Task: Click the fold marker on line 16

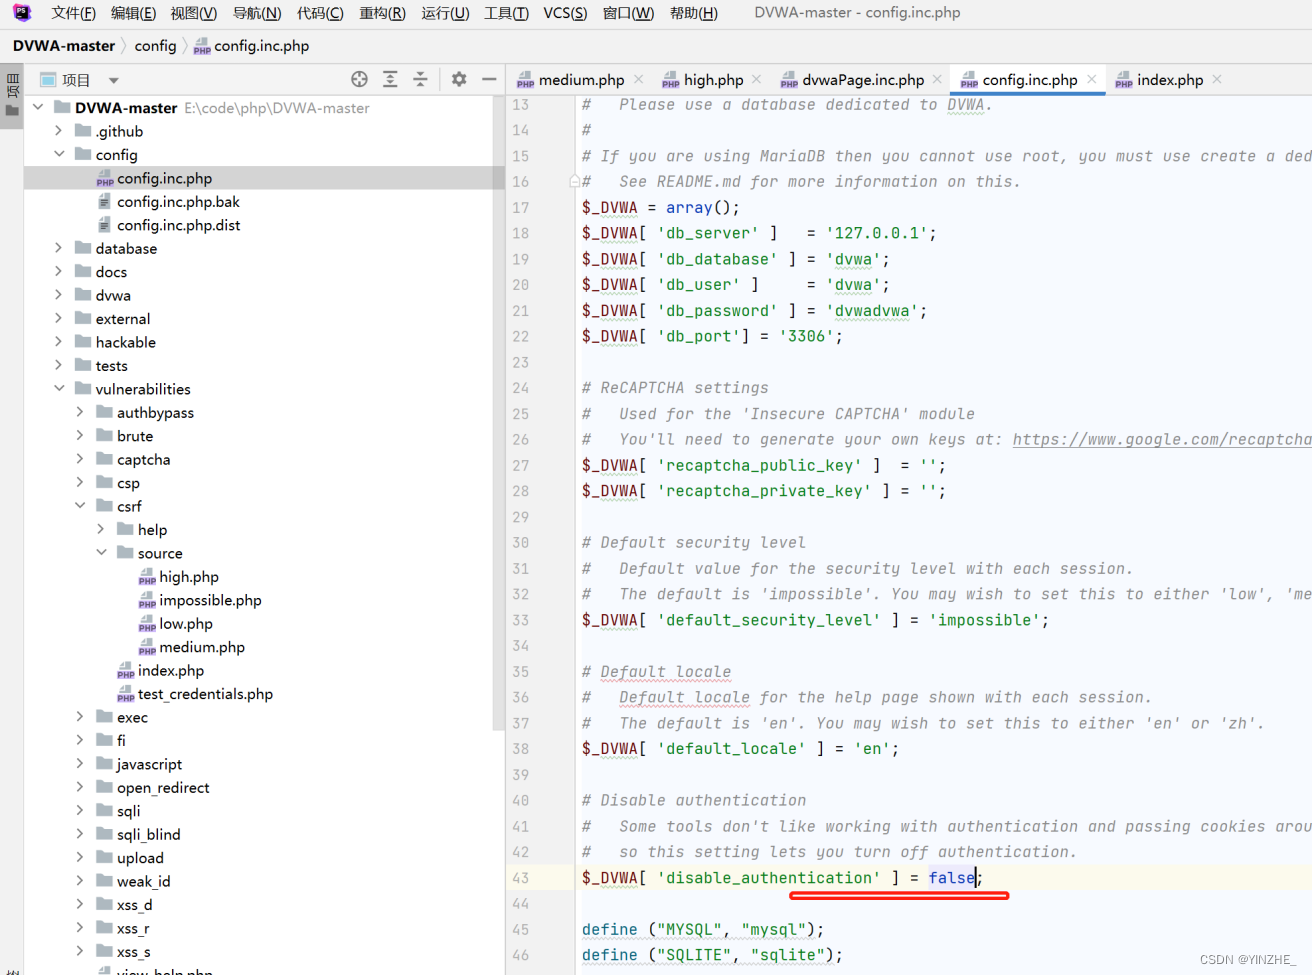Action: point(574,181)
